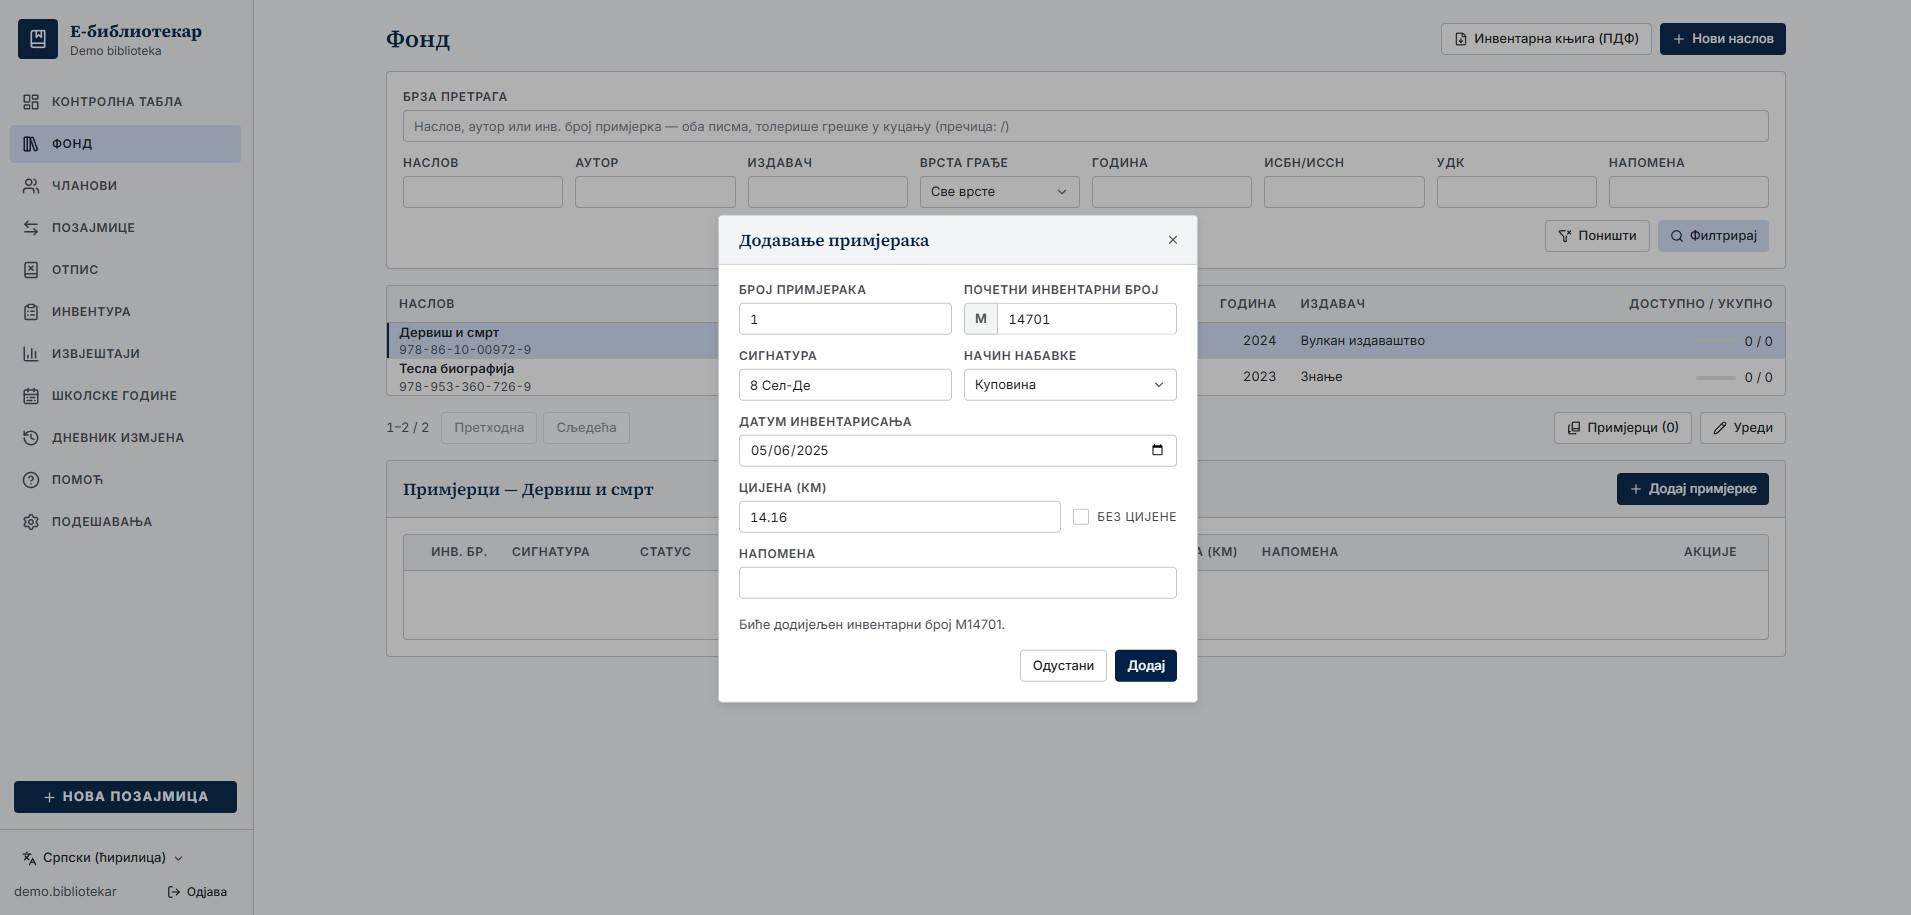Click the Контролна табла dashboard icon
The image size is (1911, 915).
coord(31,102)
